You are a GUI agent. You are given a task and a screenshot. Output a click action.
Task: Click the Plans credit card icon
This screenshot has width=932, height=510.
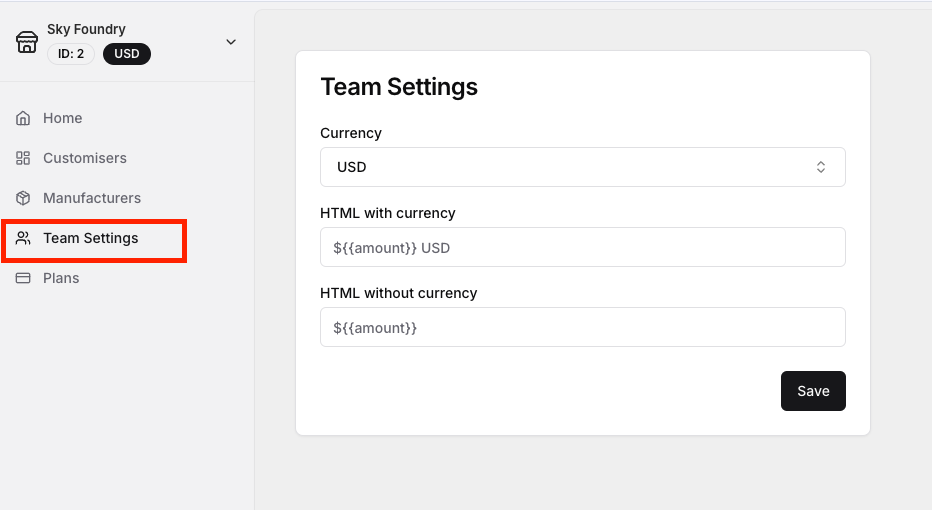(x=23, y=278)
